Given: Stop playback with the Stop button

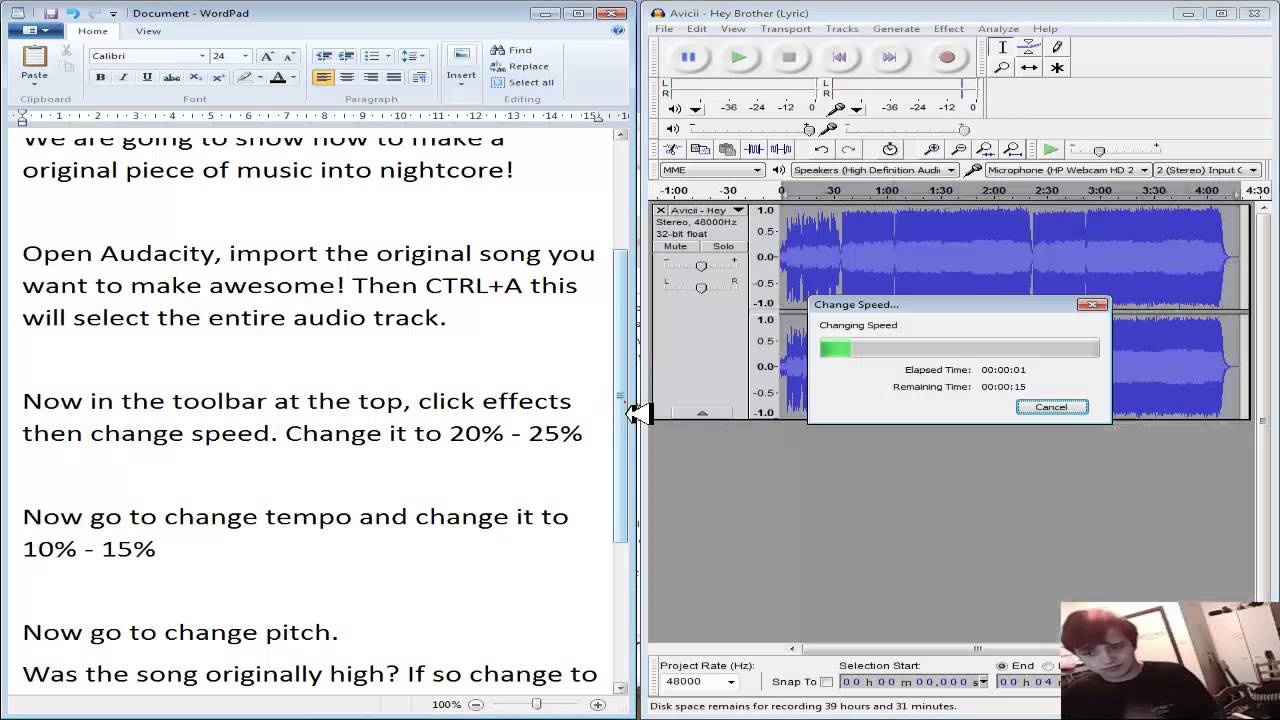Looking at the screenshot, I should 789,57.
